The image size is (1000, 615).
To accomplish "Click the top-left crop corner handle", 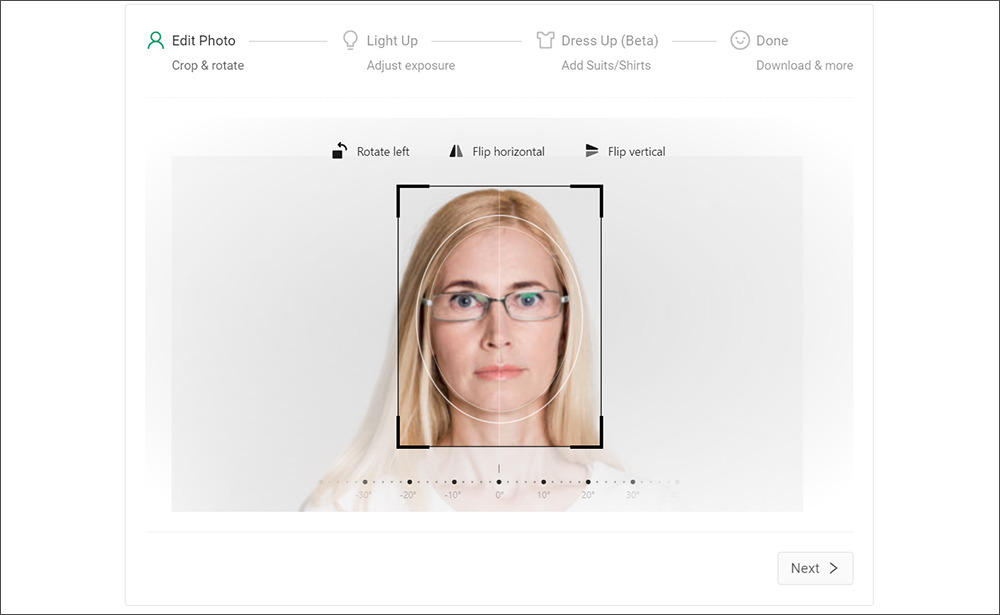I will click(404, 189).
